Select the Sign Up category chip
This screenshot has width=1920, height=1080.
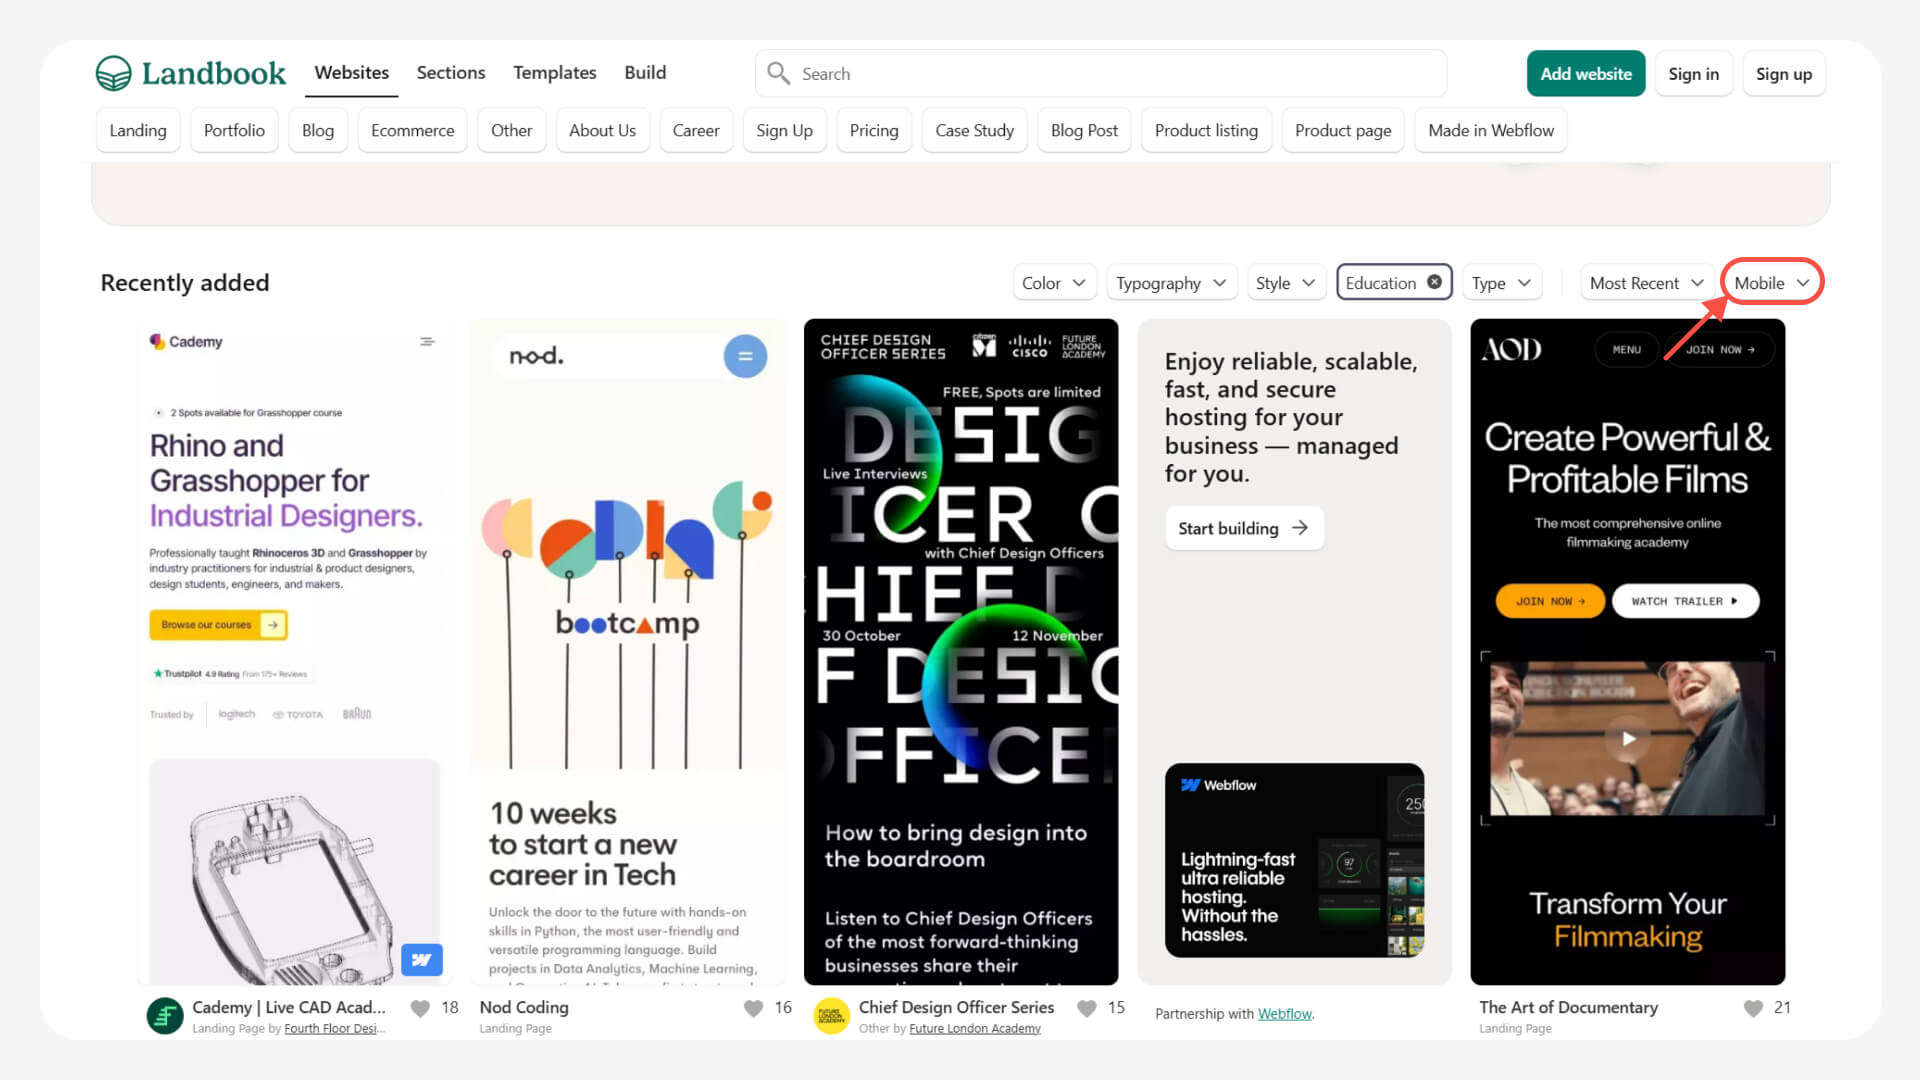tap(784, 130)
